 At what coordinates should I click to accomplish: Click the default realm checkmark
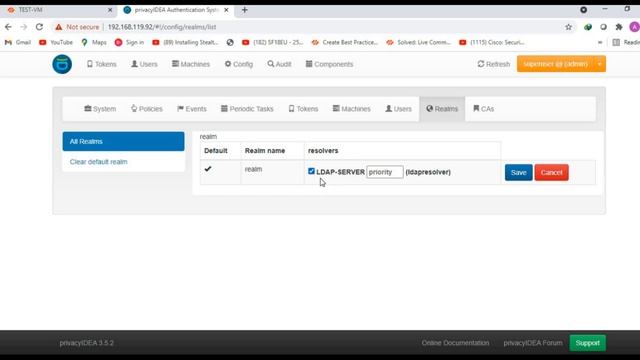coord(208,169)
